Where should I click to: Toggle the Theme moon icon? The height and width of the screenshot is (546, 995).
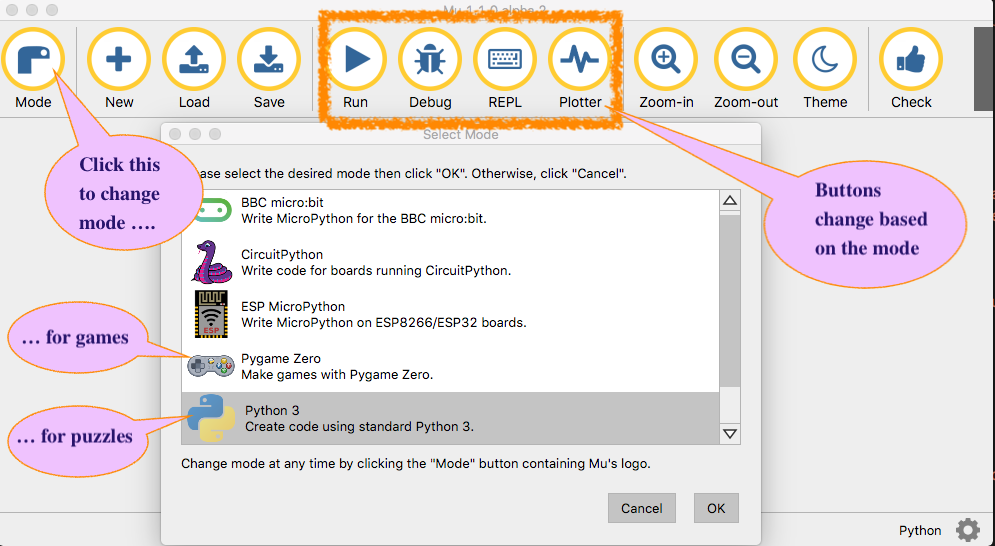coord(825,60)
